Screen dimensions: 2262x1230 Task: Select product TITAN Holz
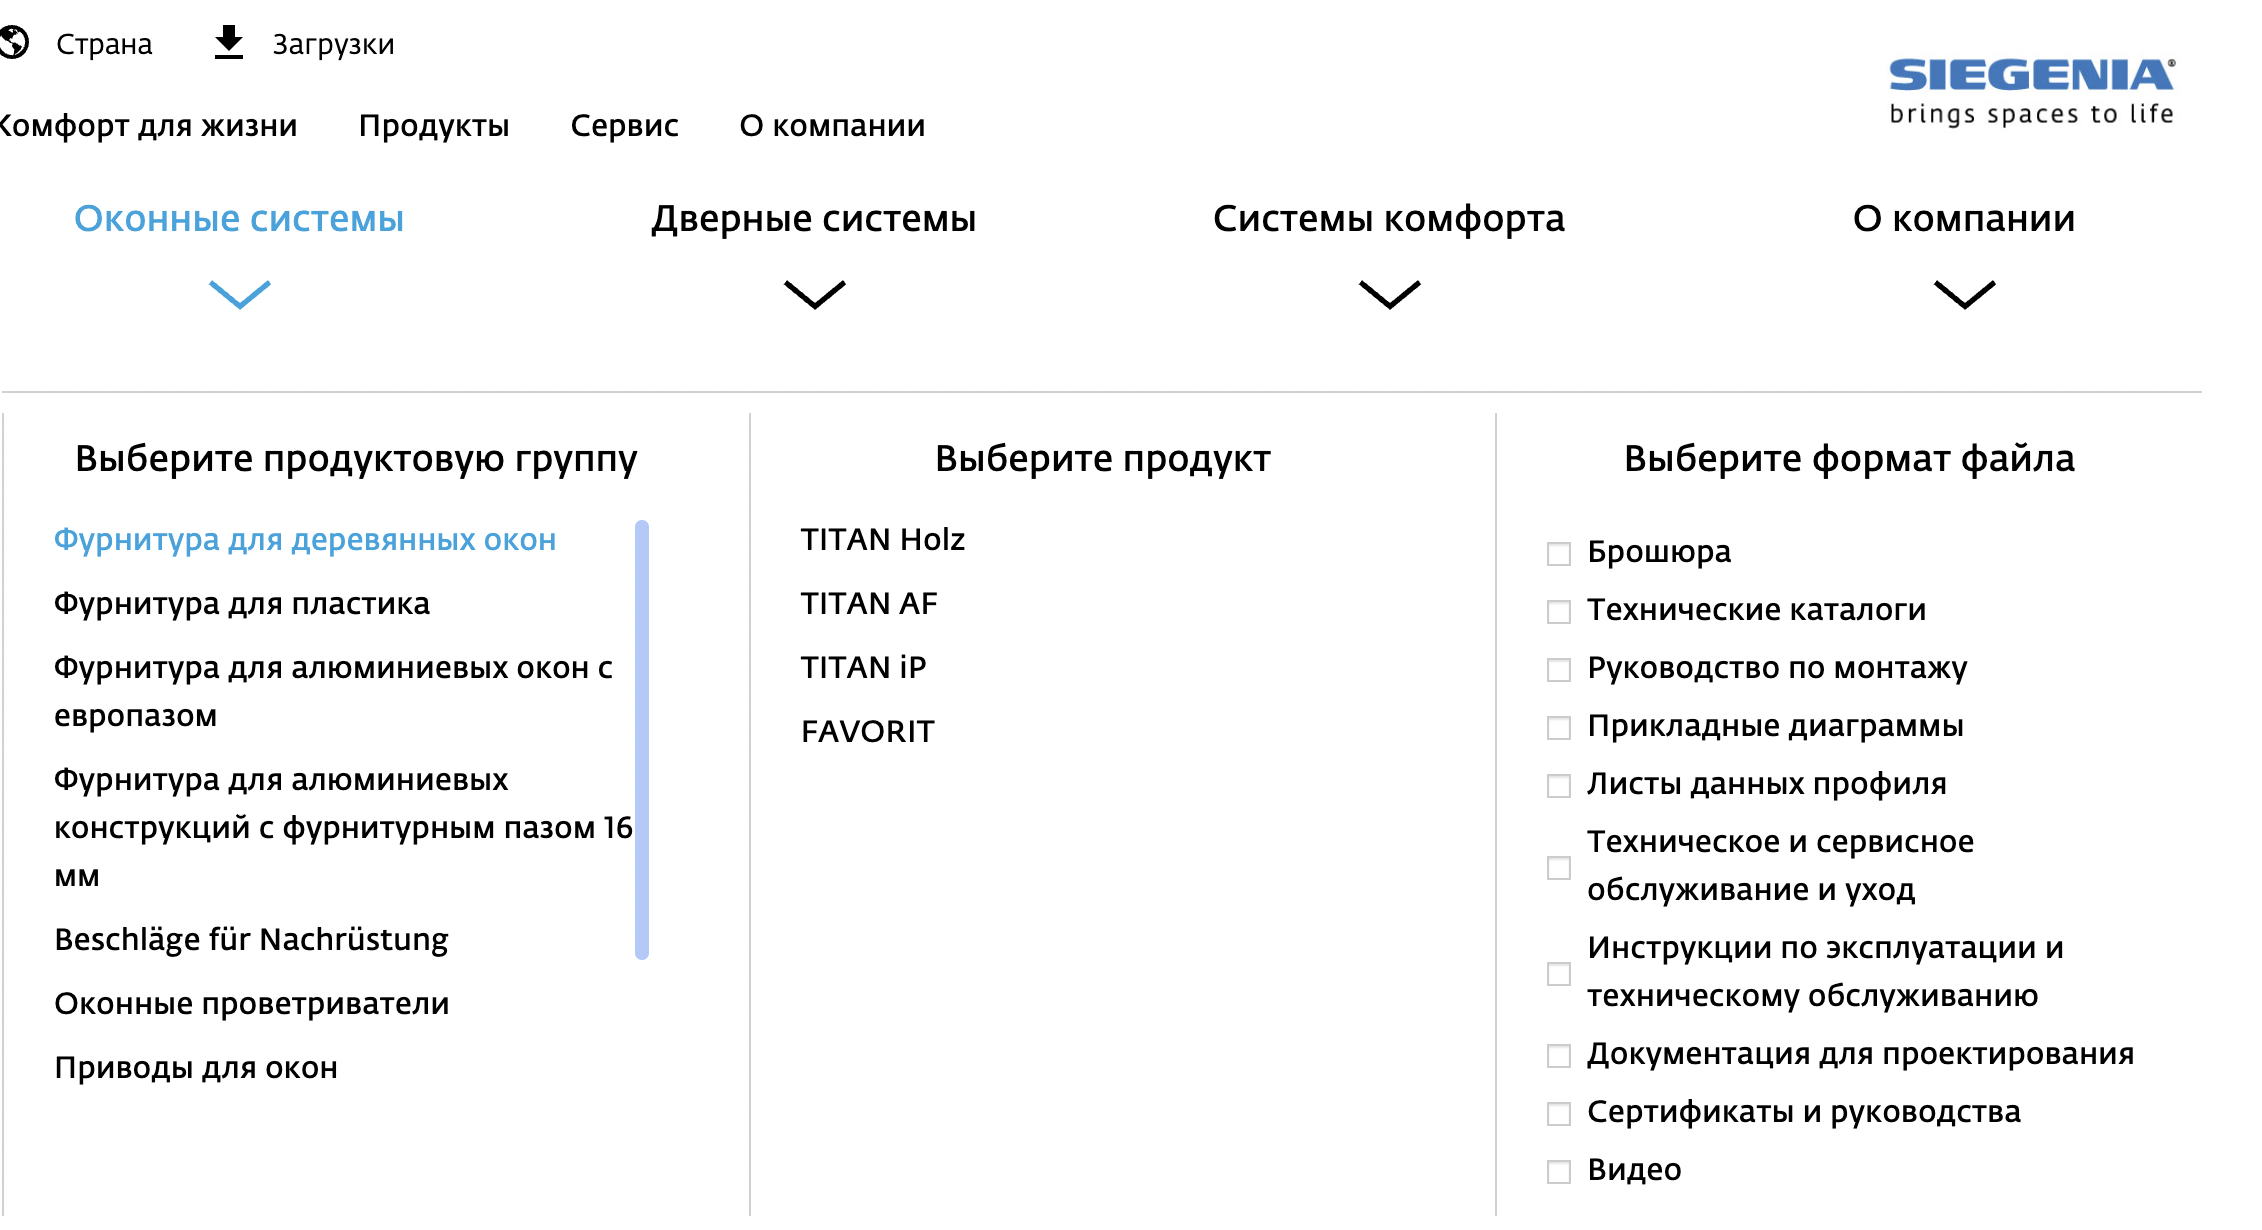click(883, 540)
